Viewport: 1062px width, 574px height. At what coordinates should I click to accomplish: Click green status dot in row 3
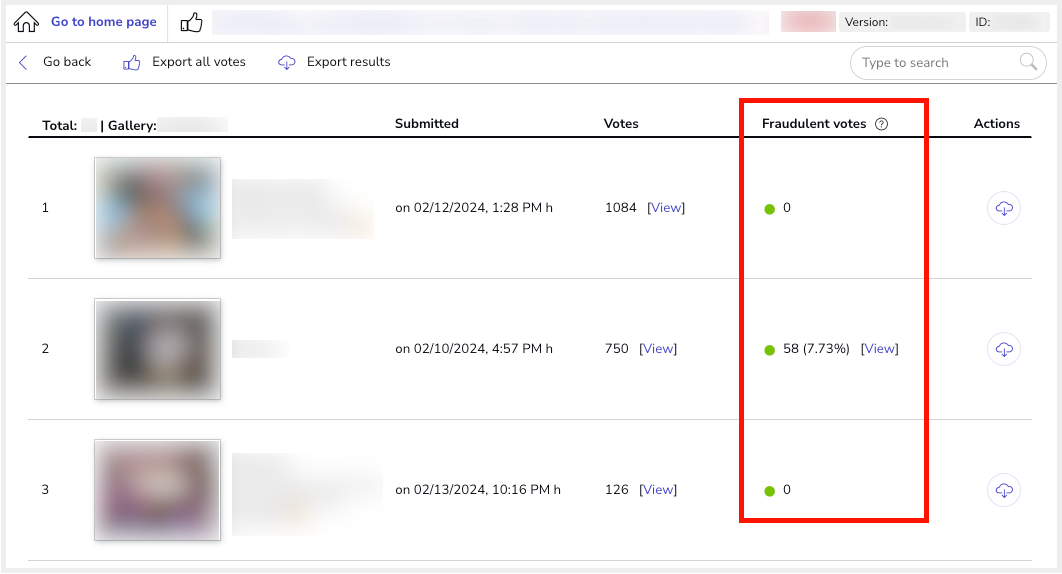point(769,491)
